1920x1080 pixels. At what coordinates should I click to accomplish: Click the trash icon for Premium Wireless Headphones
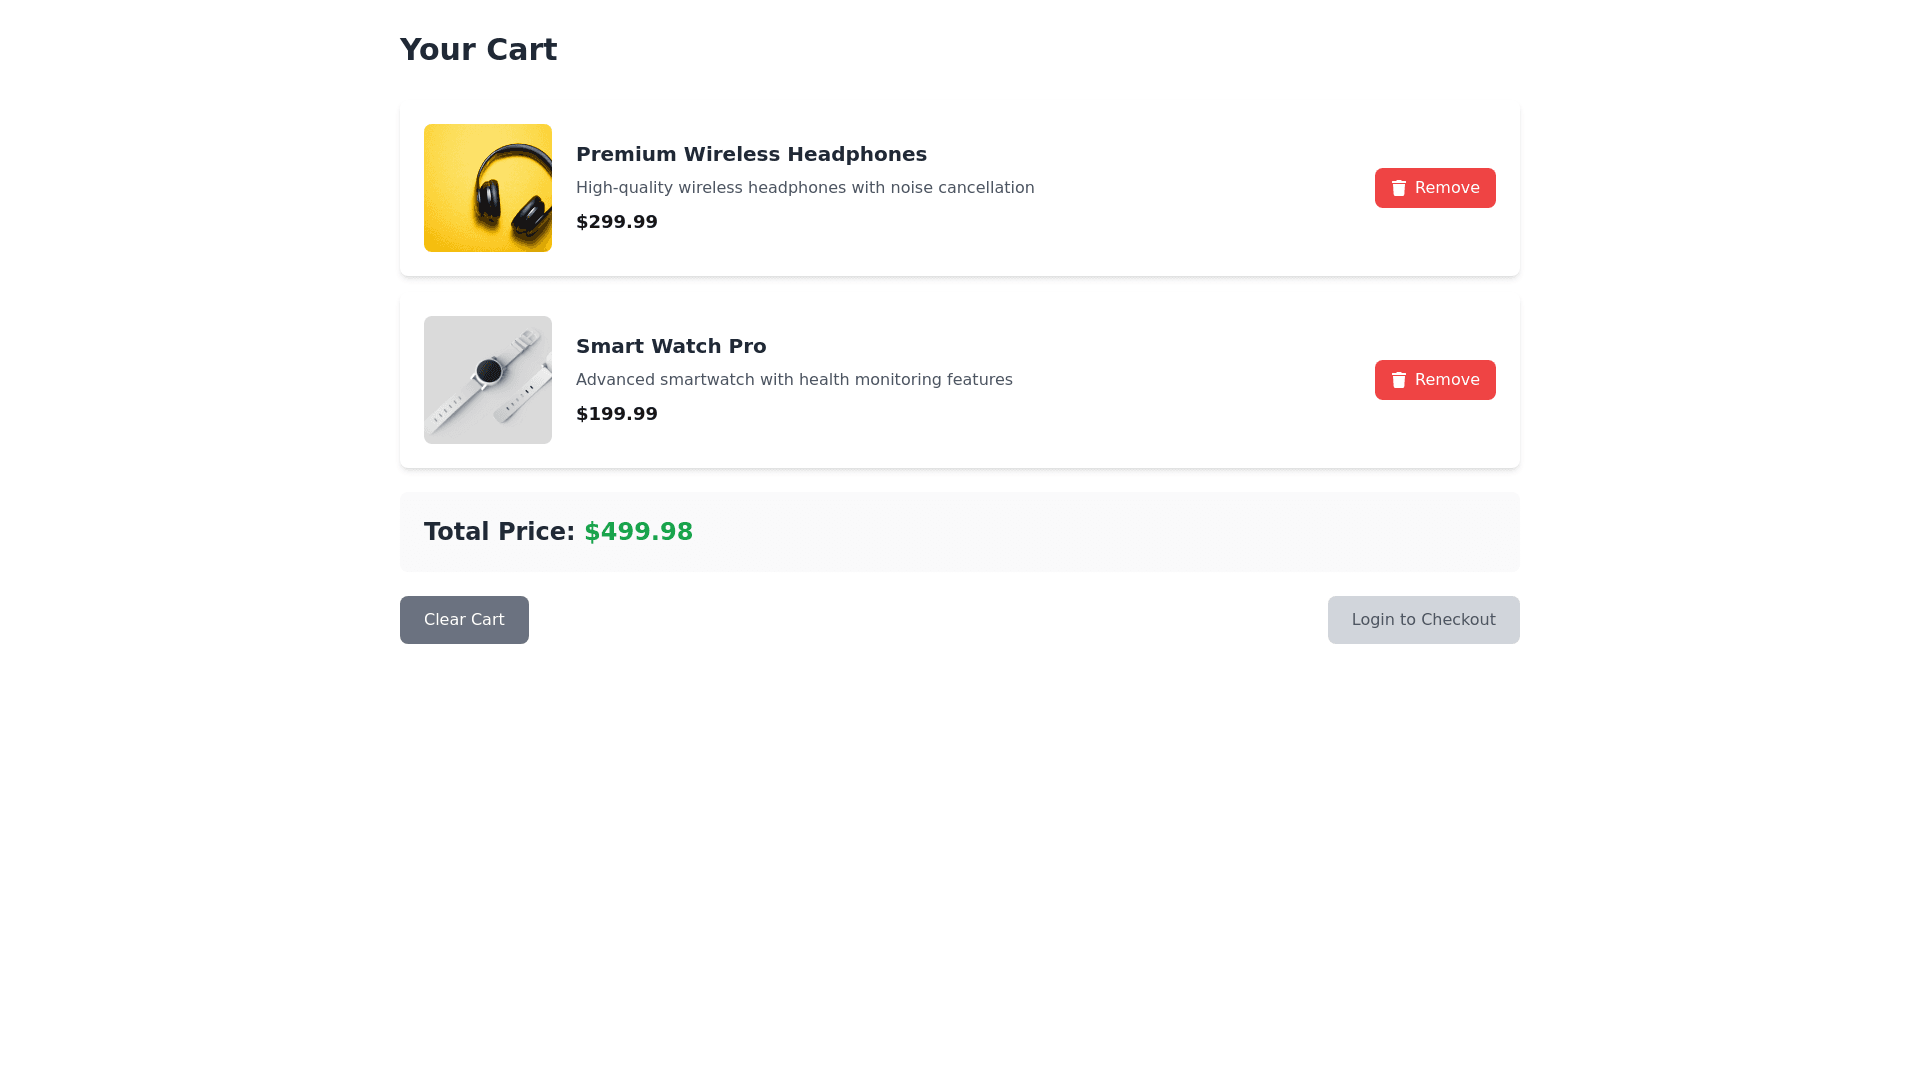click(x=1399, y=188)
